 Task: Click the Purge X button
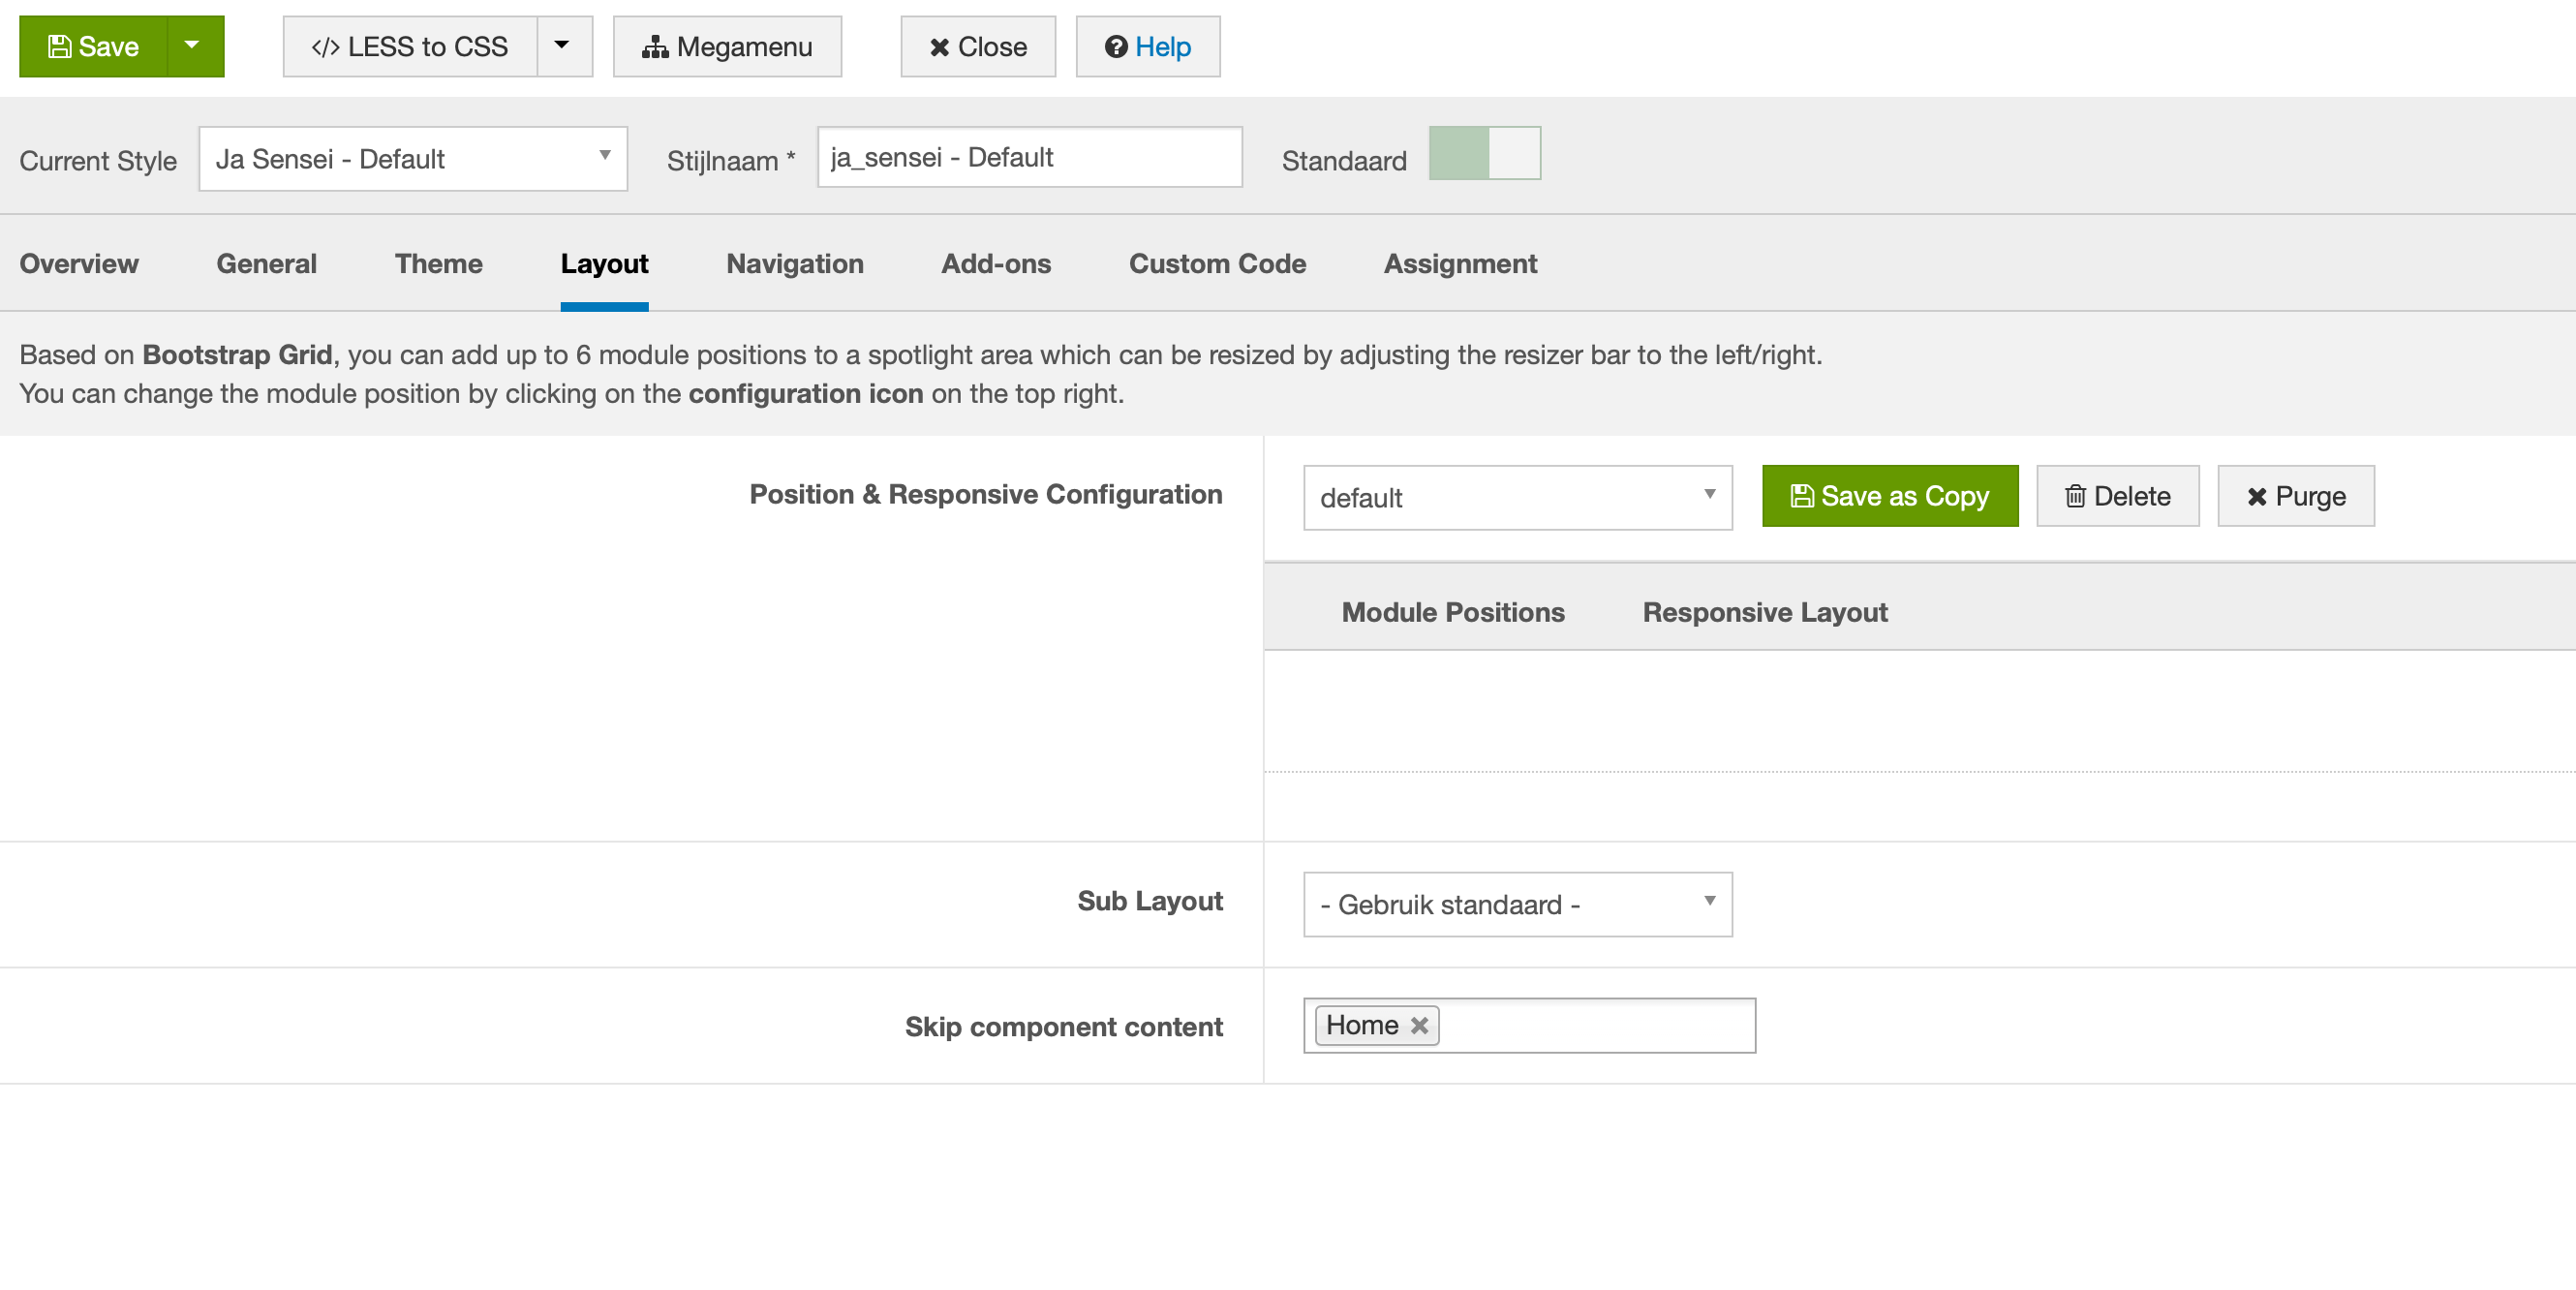tap(2294, 496)
